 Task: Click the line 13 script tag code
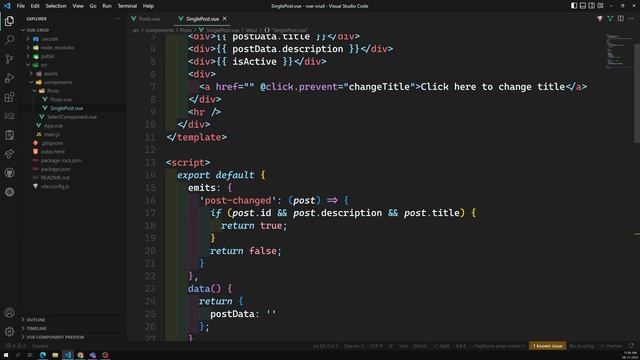point(188,162)
